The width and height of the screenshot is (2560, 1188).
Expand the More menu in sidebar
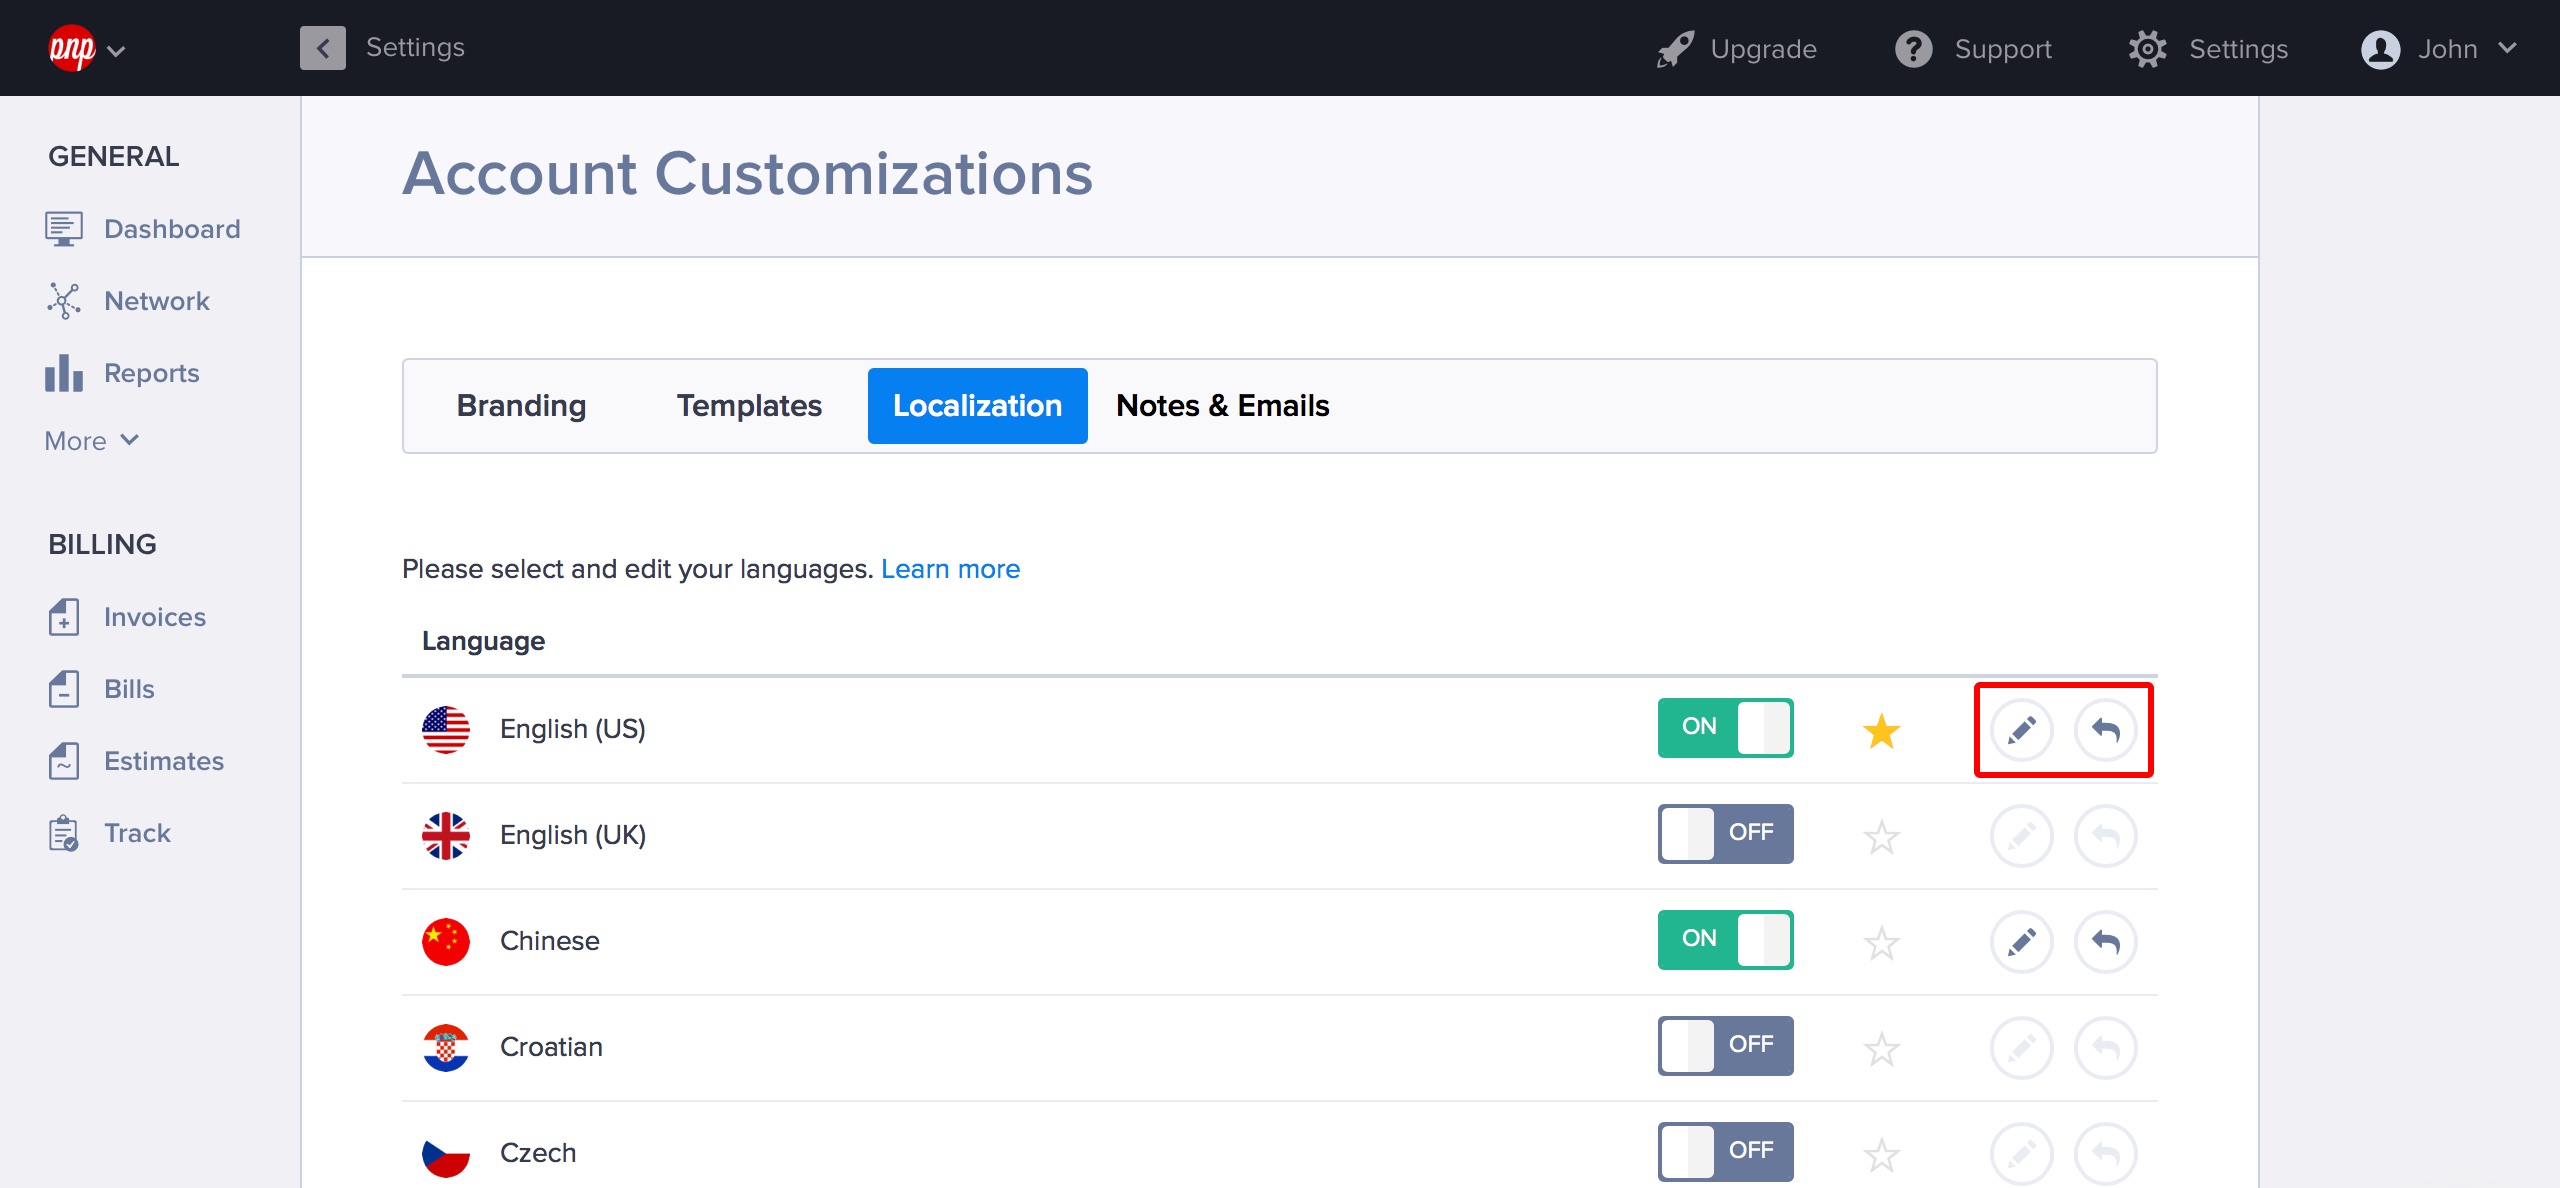click(91, 441)
